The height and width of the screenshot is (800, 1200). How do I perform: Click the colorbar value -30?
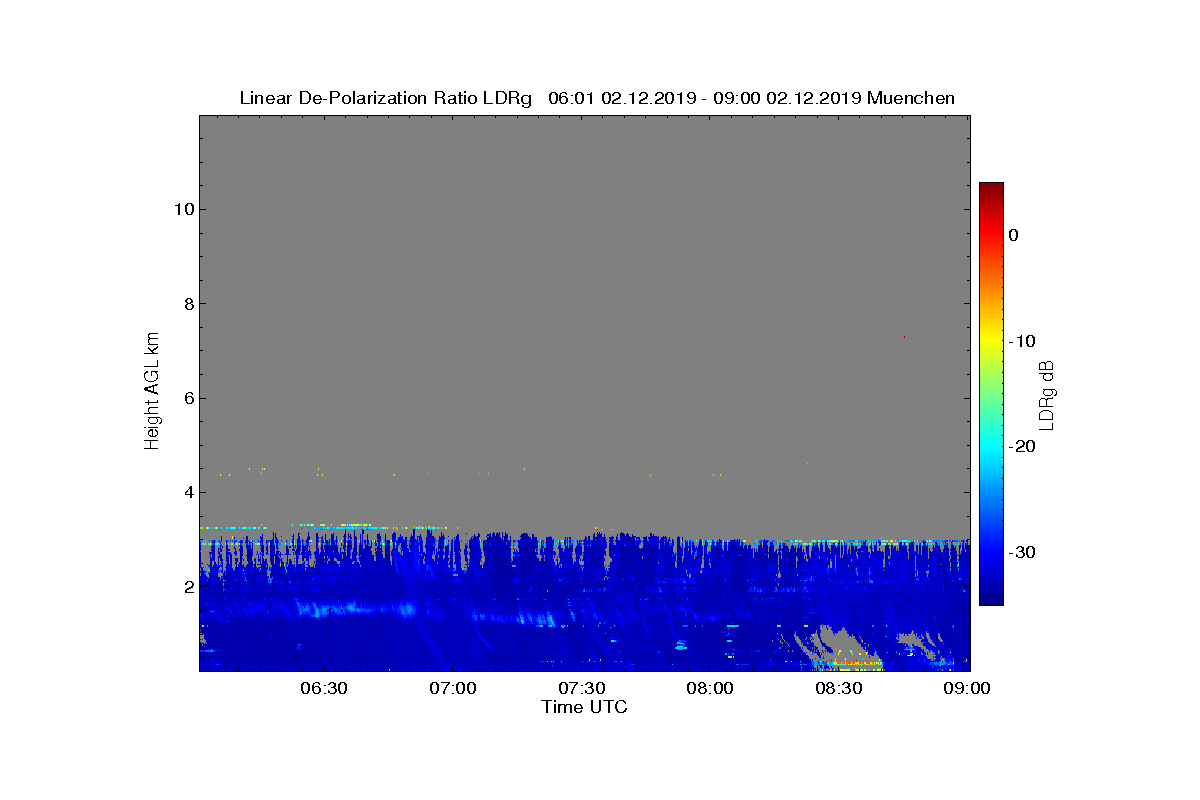(x=1022, y=552)
